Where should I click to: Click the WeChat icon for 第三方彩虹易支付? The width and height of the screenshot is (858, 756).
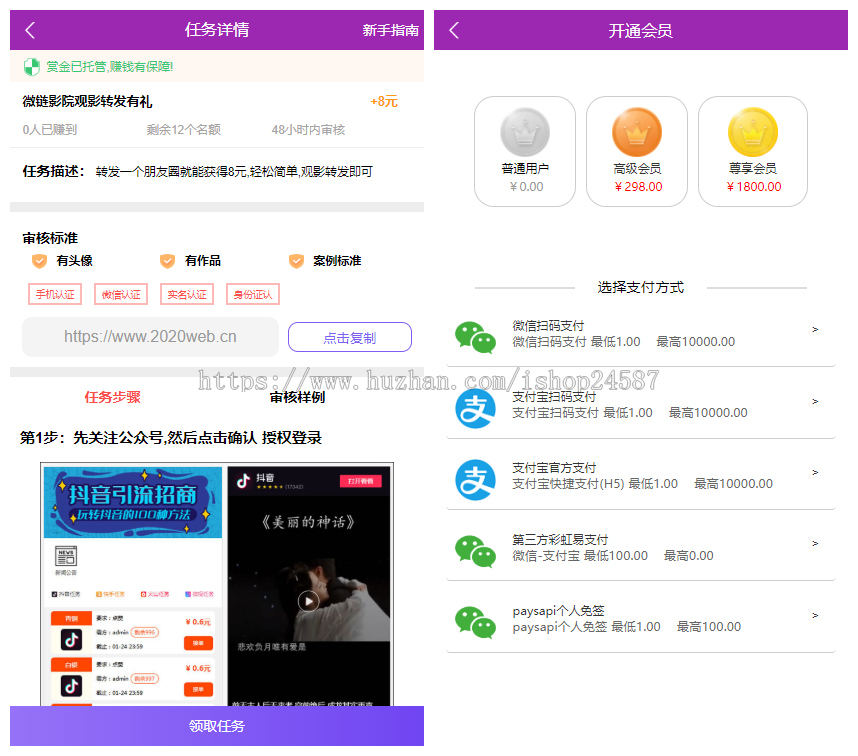[476, 551]
